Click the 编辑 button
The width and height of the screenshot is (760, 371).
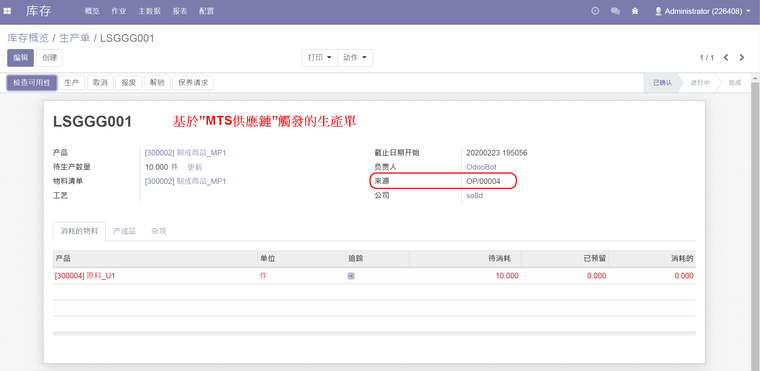tap(20, 58)
